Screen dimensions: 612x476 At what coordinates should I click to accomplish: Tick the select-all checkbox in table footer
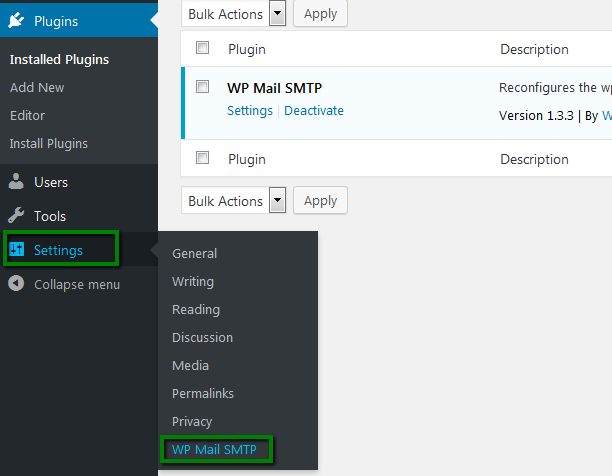click(202, 158)
